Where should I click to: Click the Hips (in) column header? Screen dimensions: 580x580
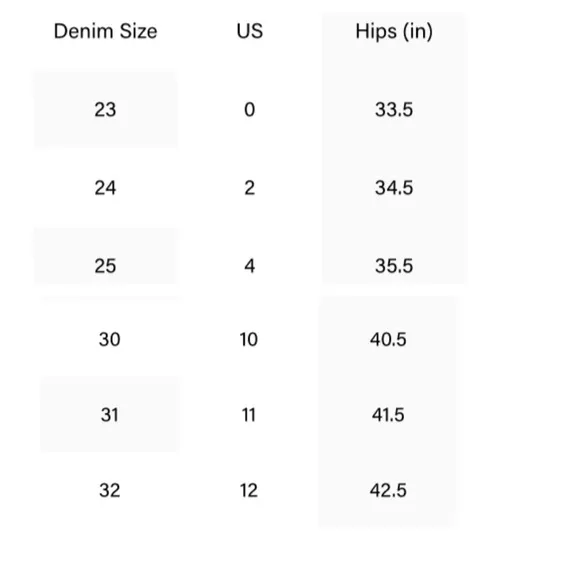click(394, 32)
